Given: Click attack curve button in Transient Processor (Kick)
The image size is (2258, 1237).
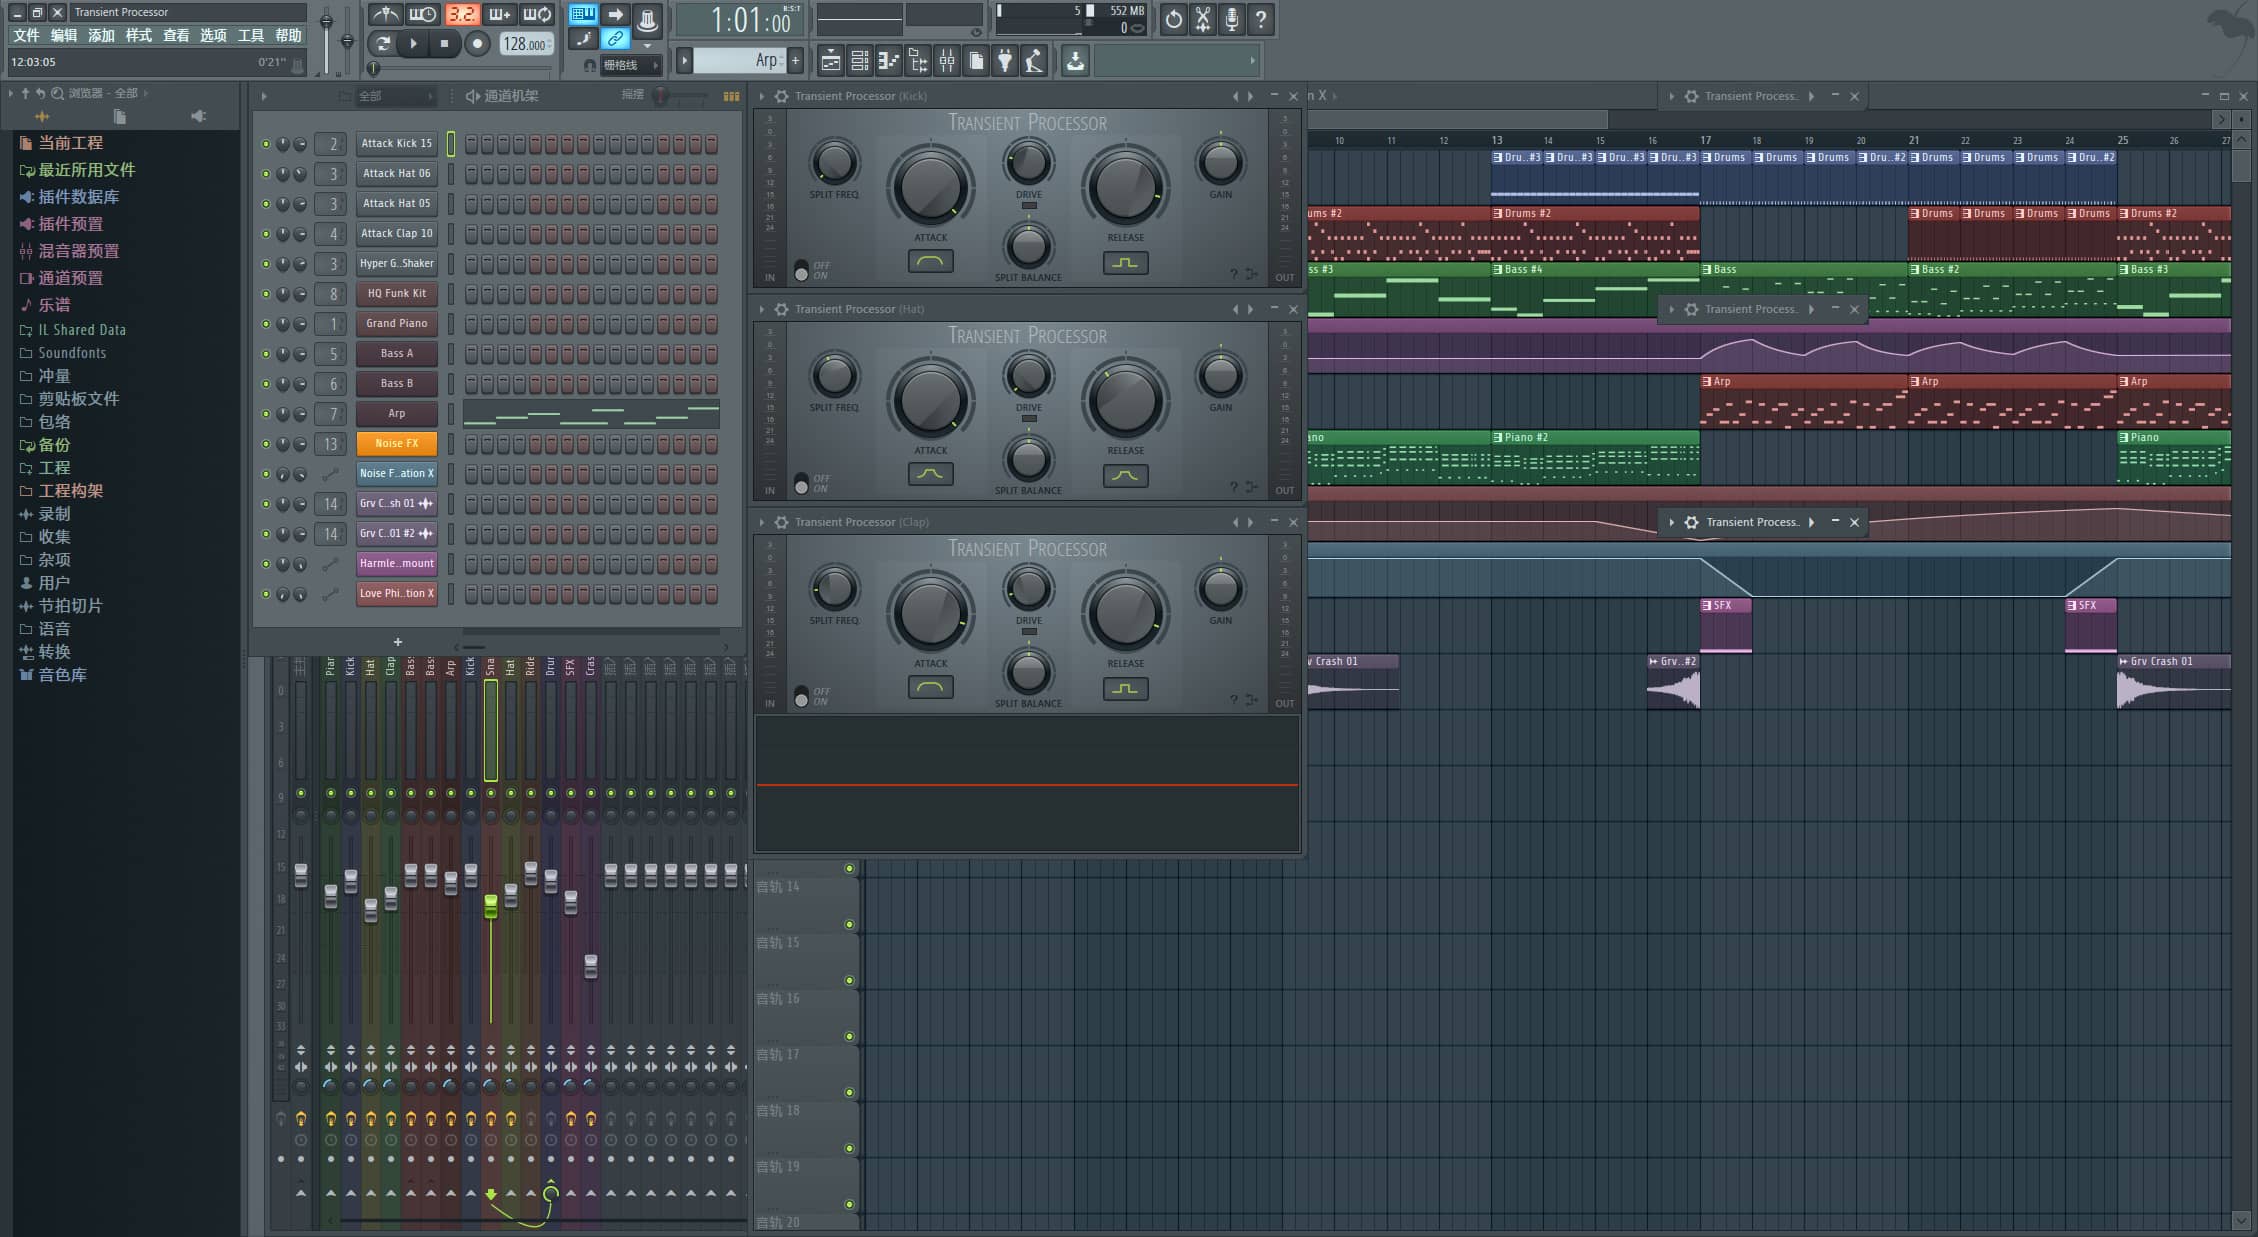Looking at the screenshot, I should [x=930, y=262].
